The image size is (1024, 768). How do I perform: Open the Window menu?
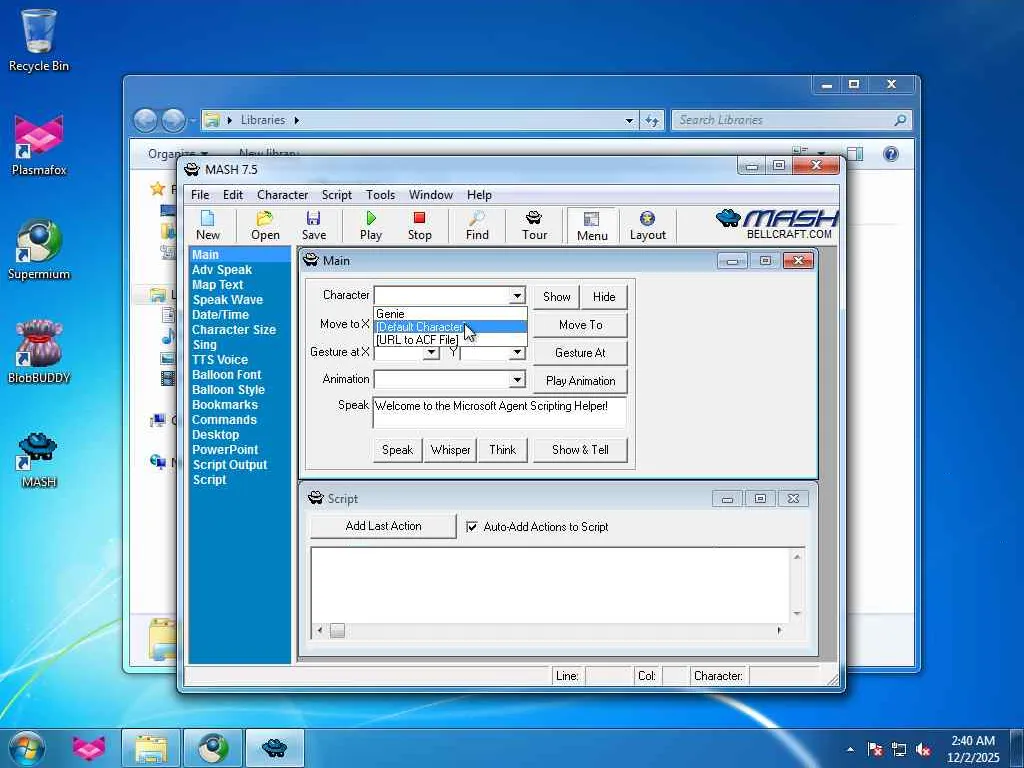tap(430, 195)
